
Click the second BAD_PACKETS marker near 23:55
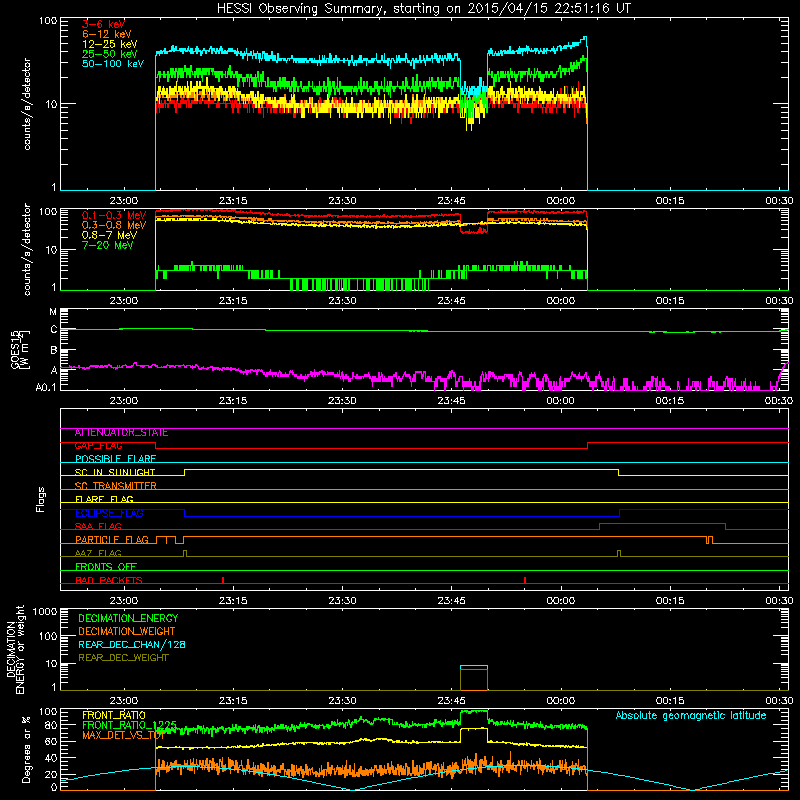click(x=525, y=580)
